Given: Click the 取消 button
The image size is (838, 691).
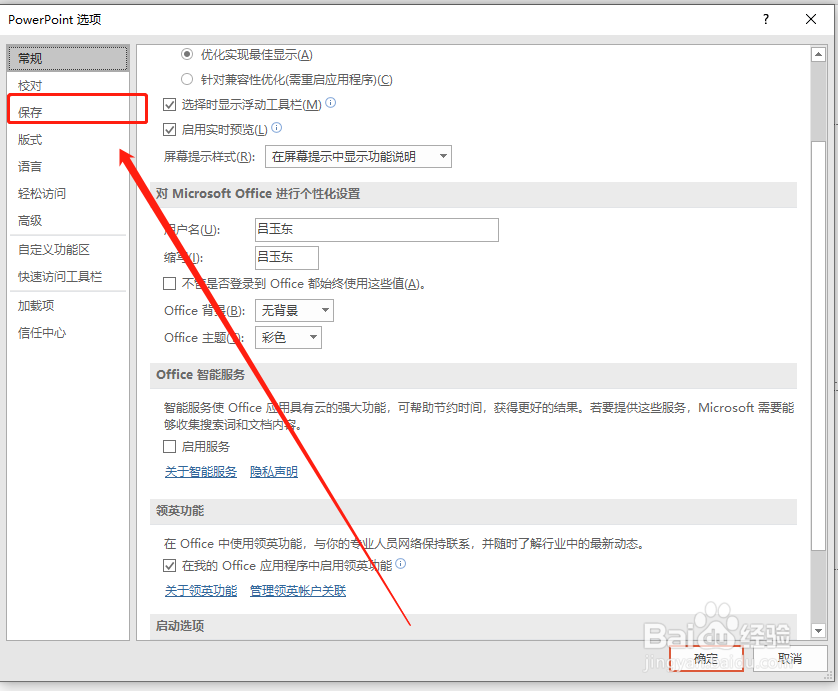Looking at the screenshot, I should (x=790, y=658).
